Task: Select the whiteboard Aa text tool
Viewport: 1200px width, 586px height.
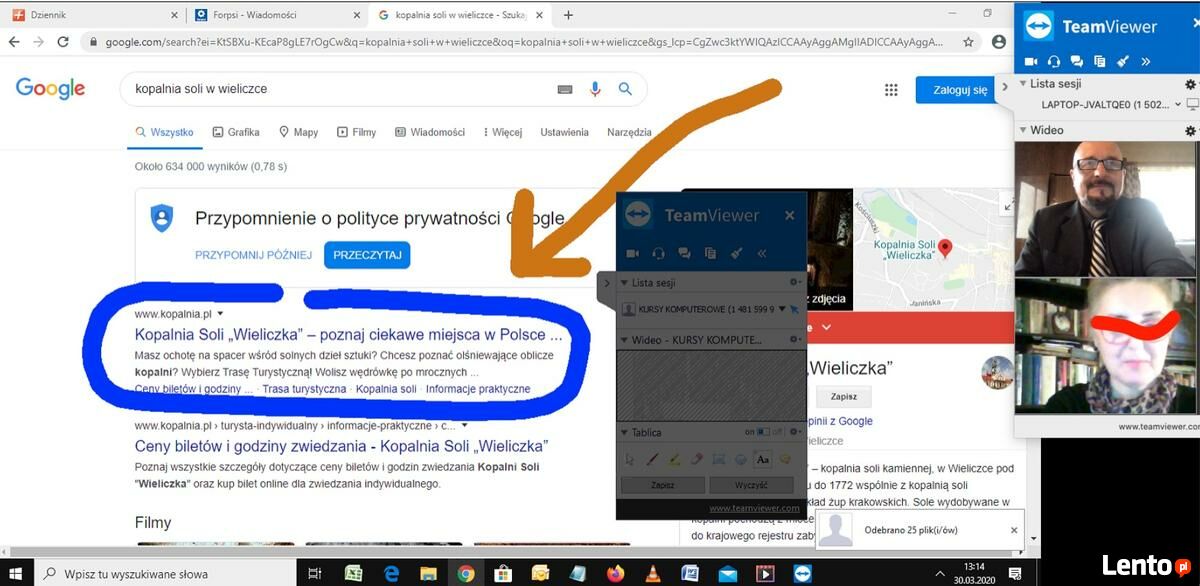Action: 763,460
